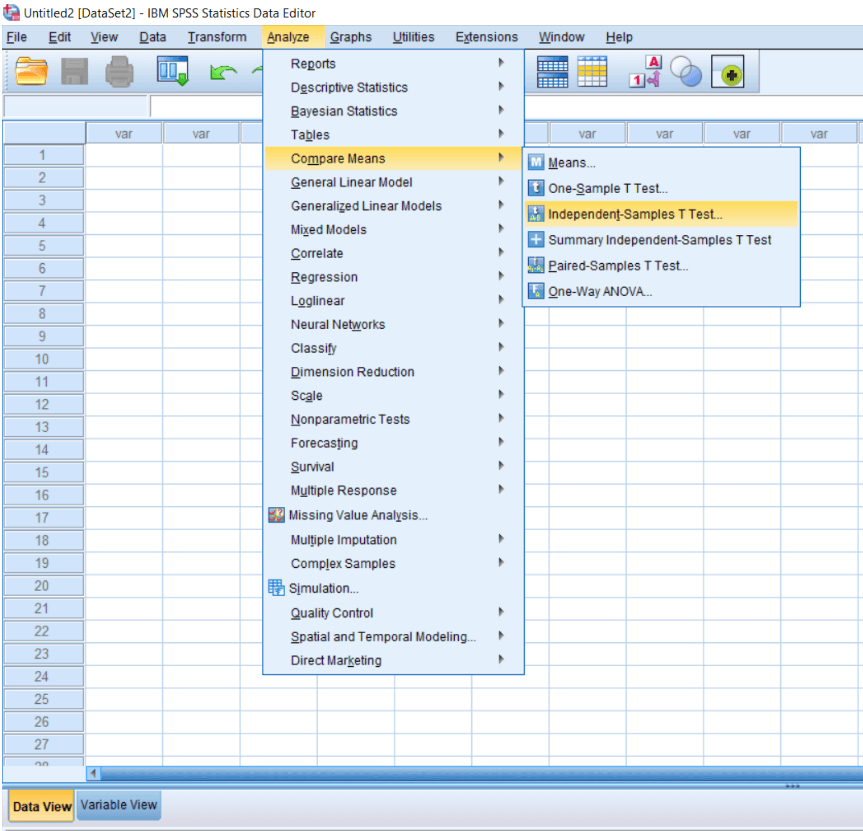Open the Transform menu
This screenshot has height=831, width=863.
click(217, 37)
